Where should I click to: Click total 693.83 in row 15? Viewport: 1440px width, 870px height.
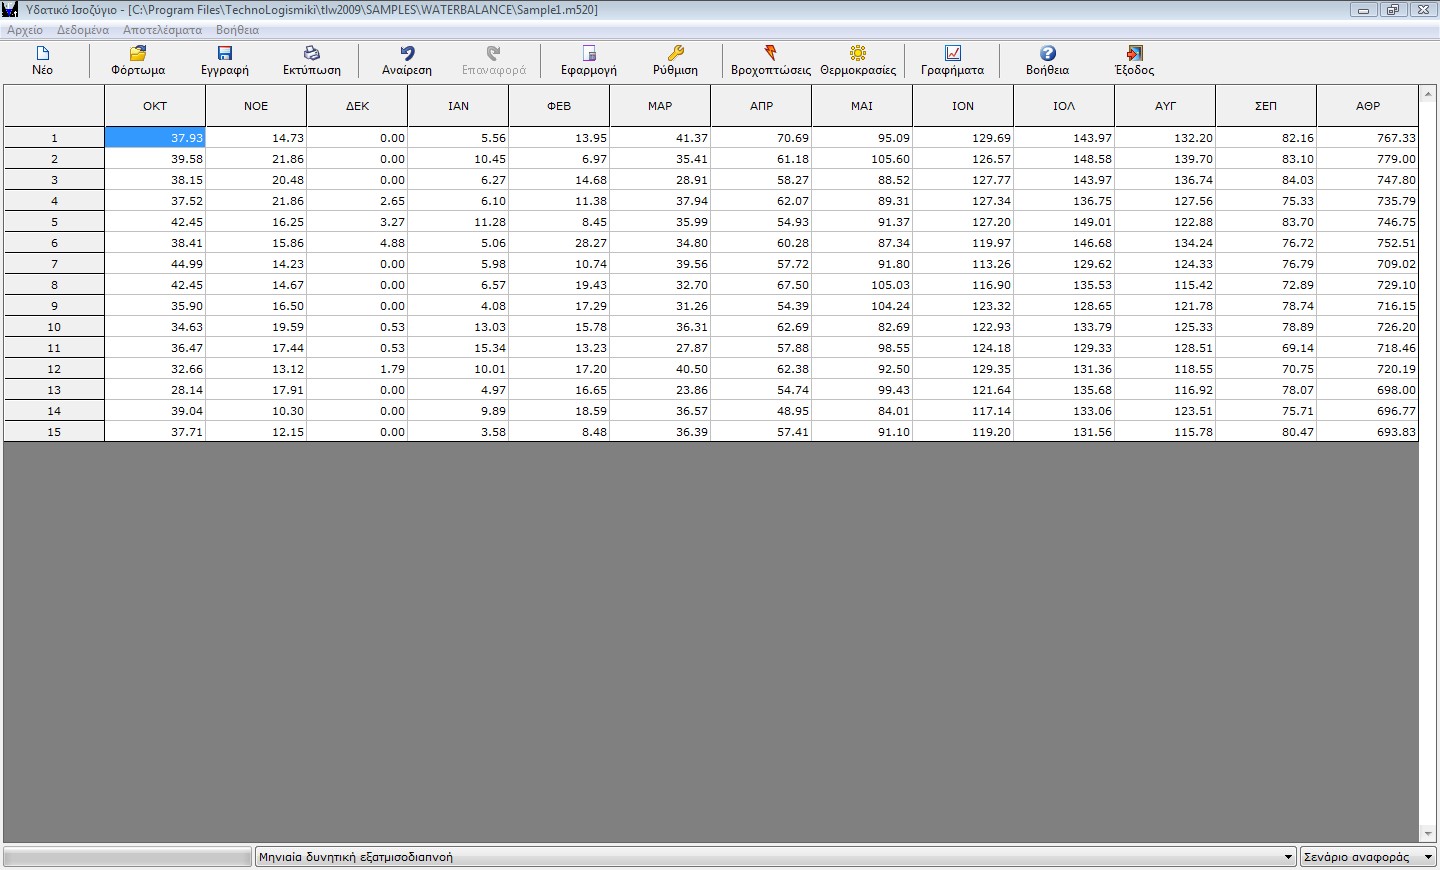[x=1367, y=432]
